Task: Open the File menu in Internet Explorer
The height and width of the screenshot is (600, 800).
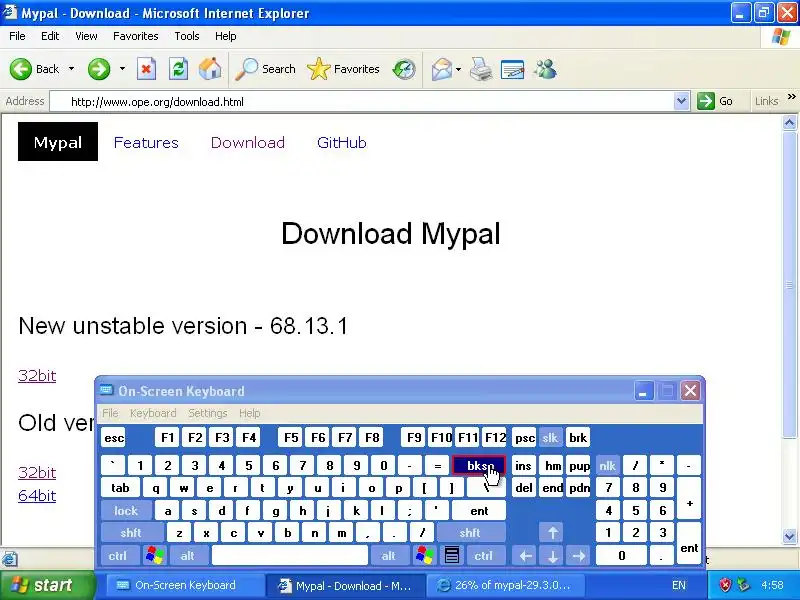Action: point(17,36)
